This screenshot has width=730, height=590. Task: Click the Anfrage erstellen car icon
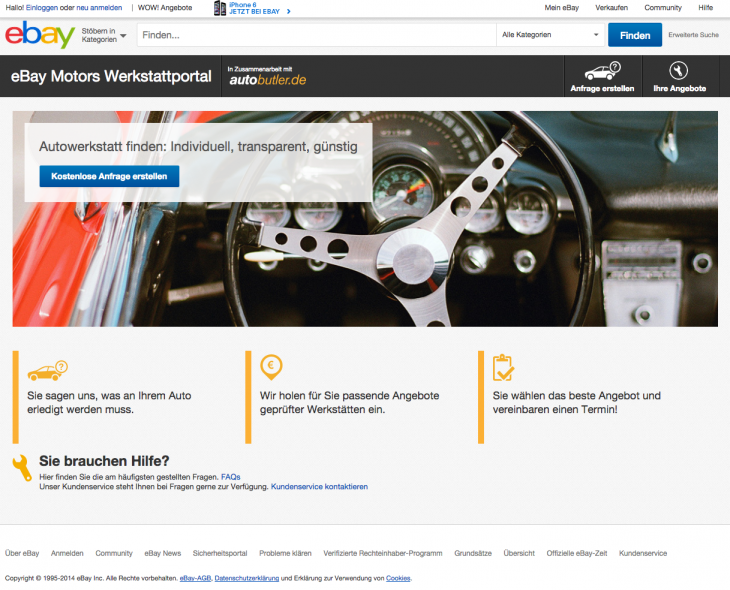(601, 71)
